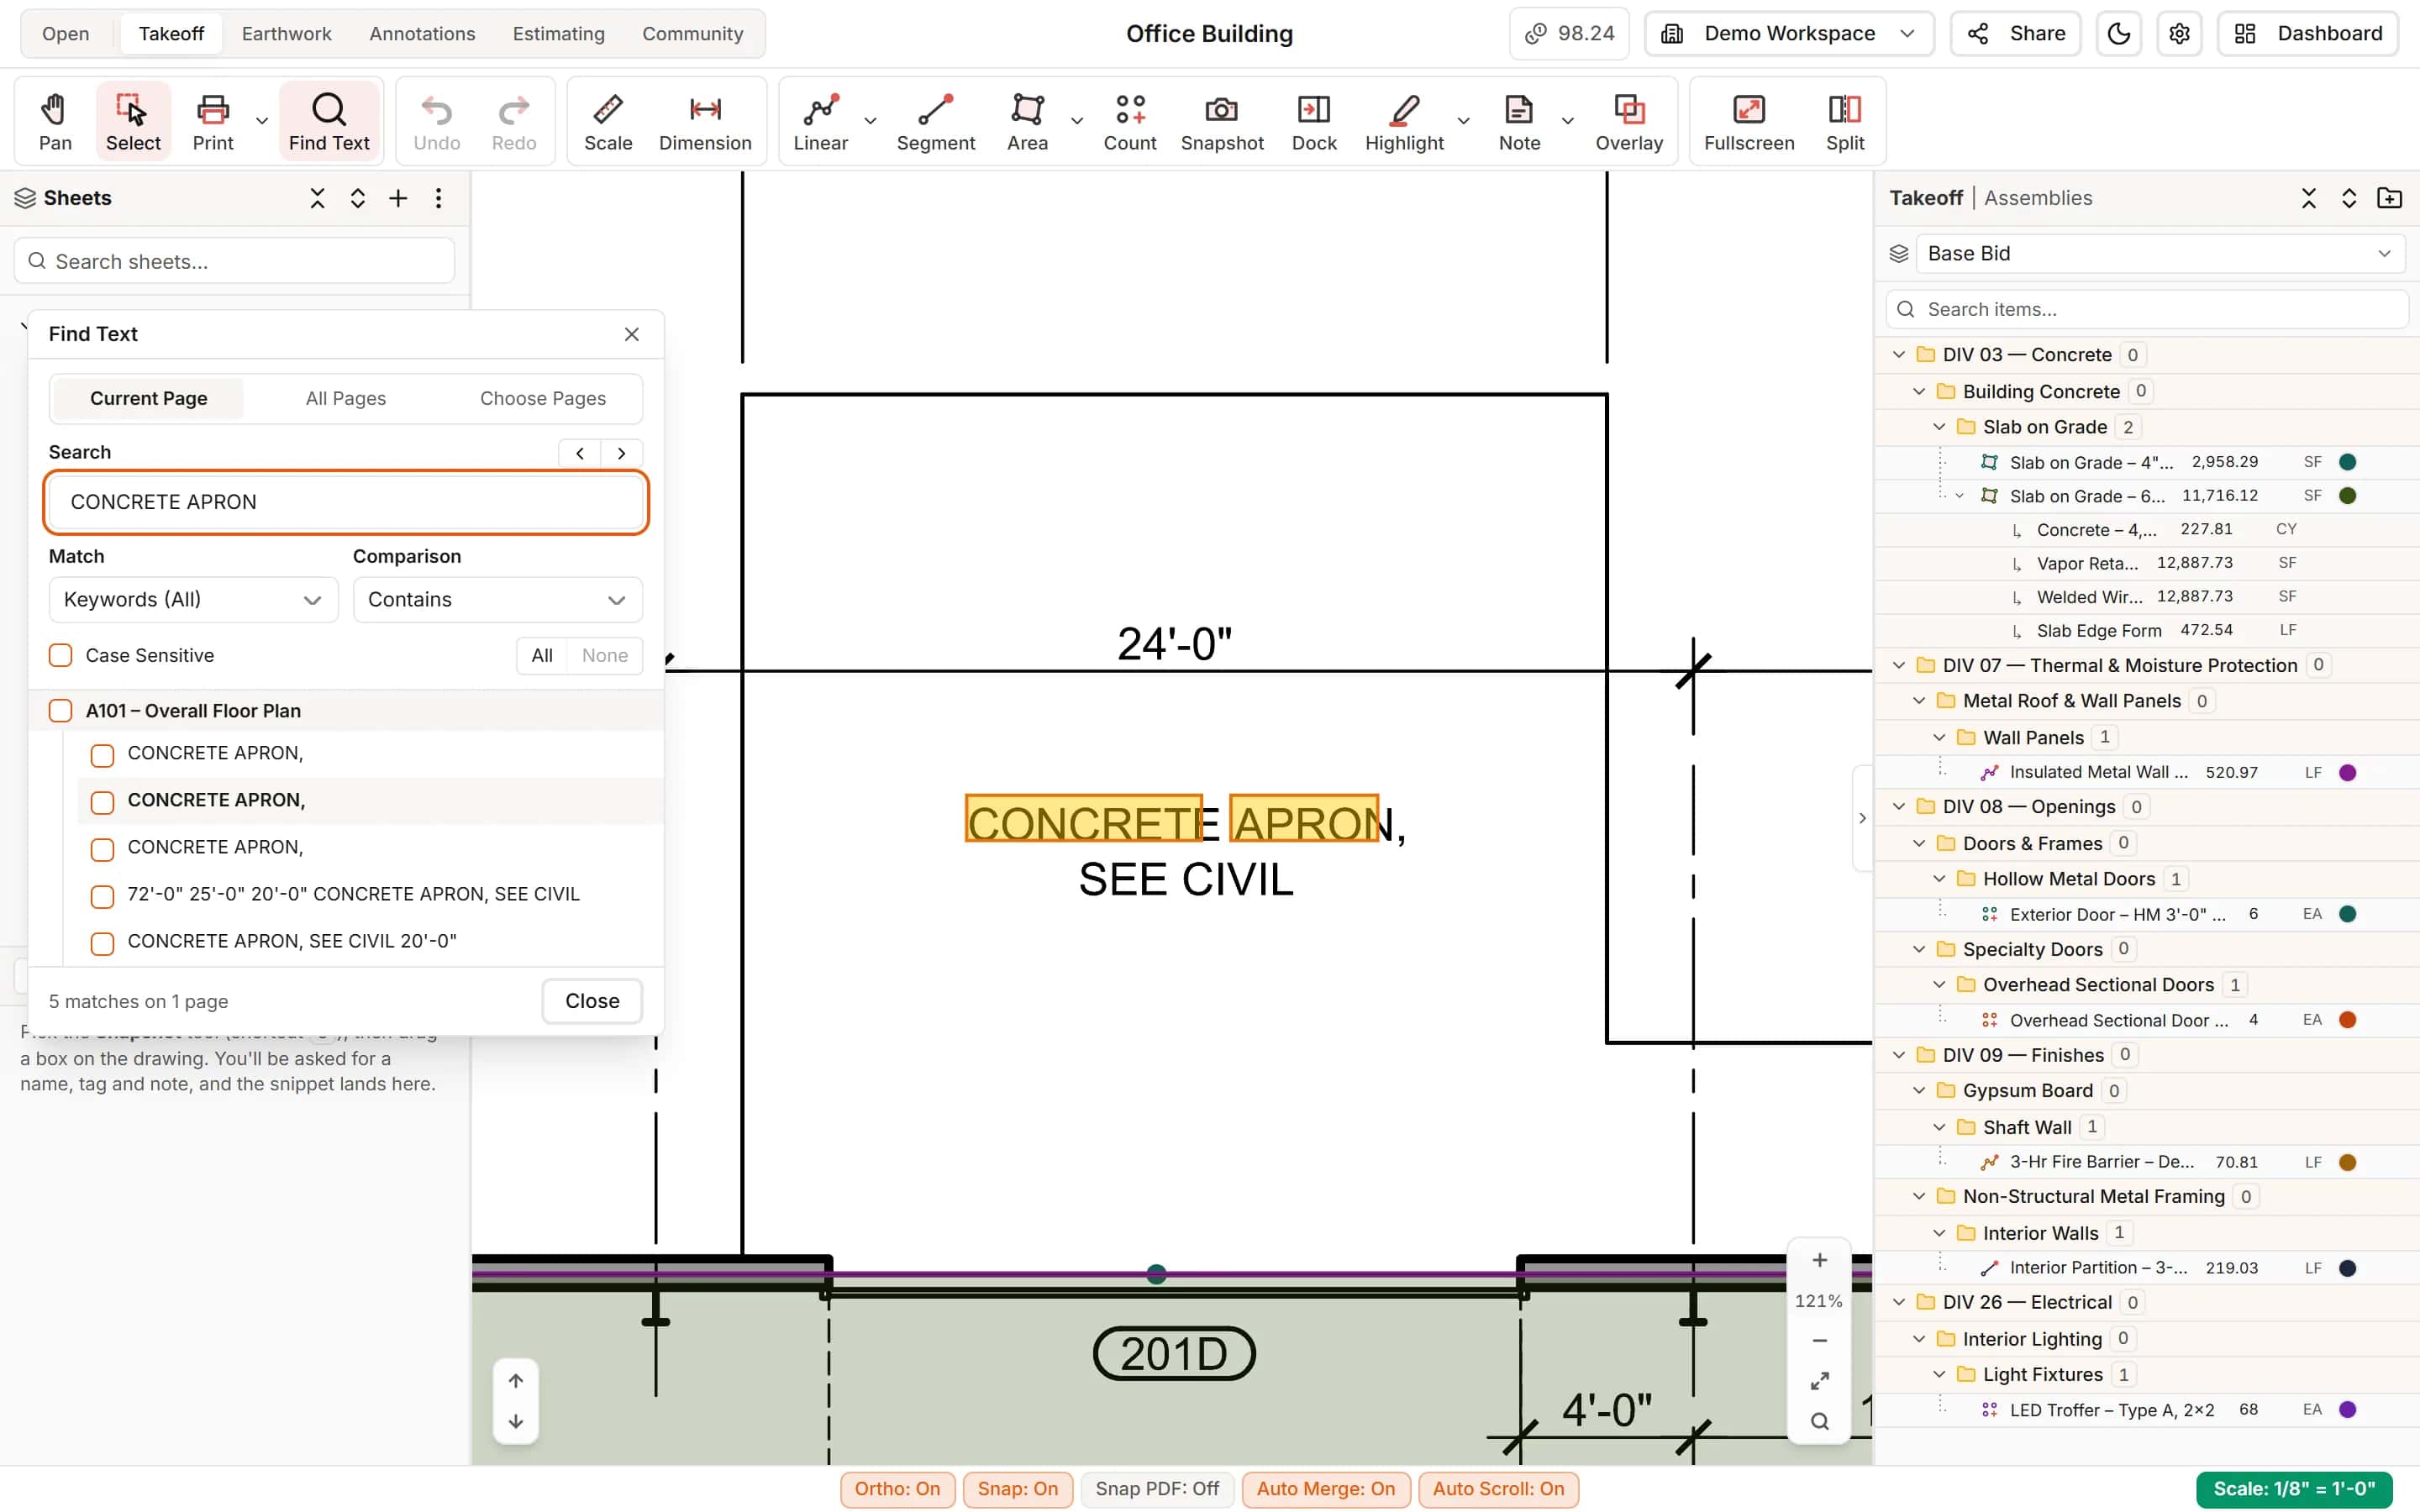Select the Highlight tool

point(1404,121)
